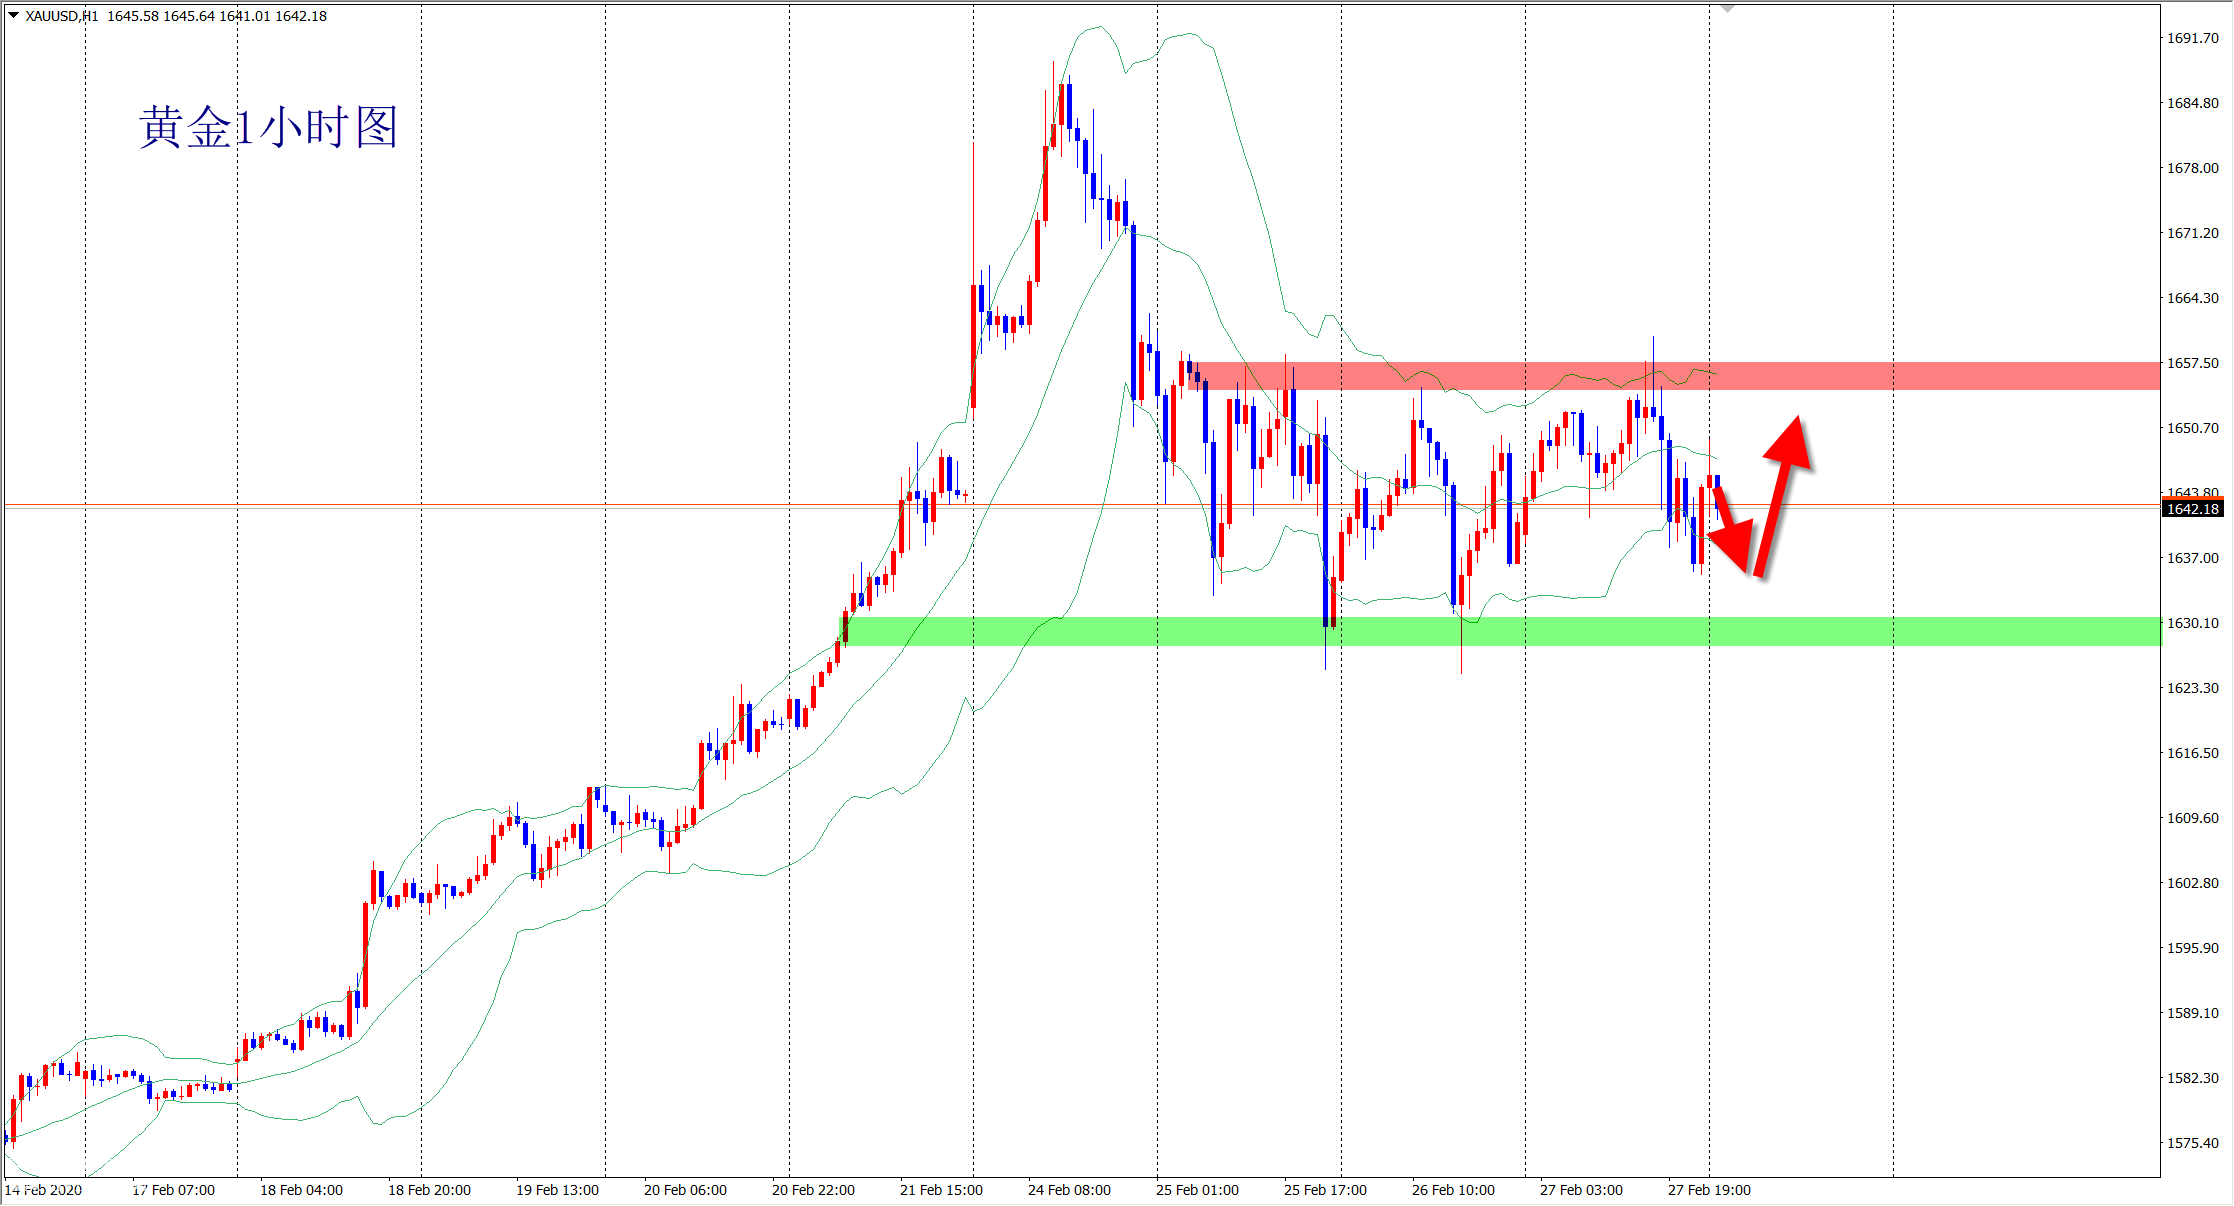Click the 1575.40 price axis label

2192,1143
